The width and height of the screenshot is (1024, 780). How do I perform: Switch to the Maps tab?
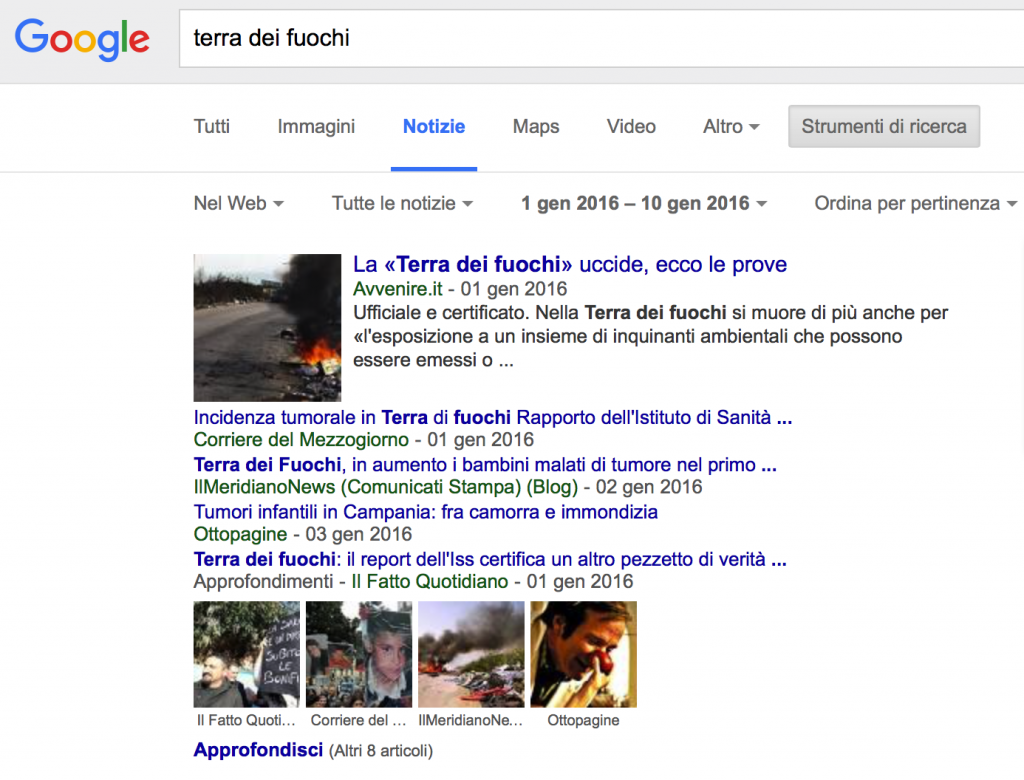pos(535,127)
